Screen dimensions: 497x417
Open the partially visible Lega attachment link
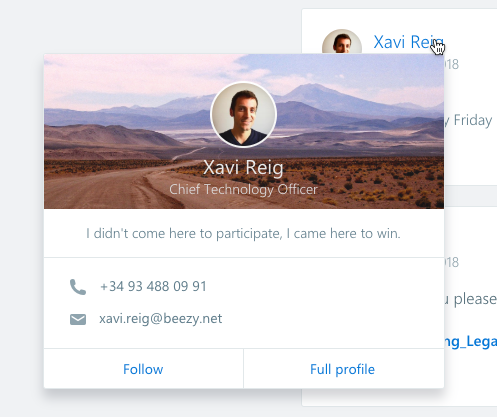coord(470,342)
